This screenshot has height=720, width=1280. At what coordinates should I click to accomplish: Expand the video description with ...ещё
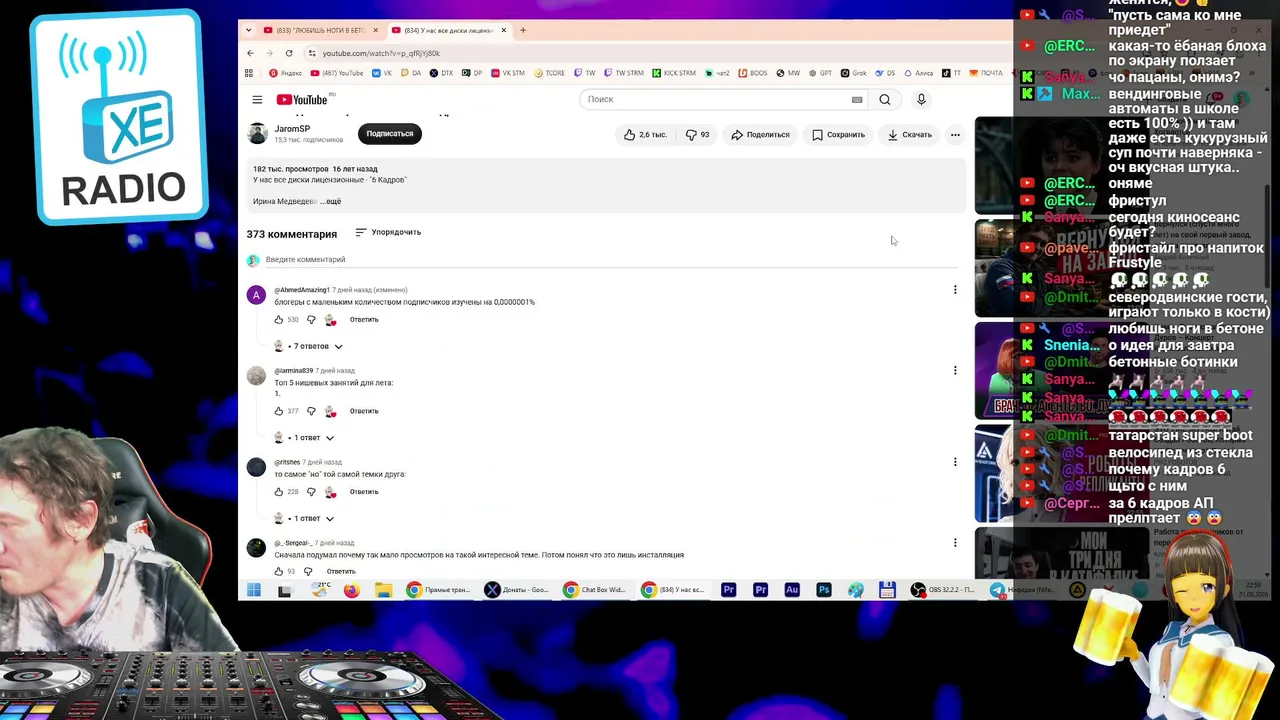click(330, 202)
